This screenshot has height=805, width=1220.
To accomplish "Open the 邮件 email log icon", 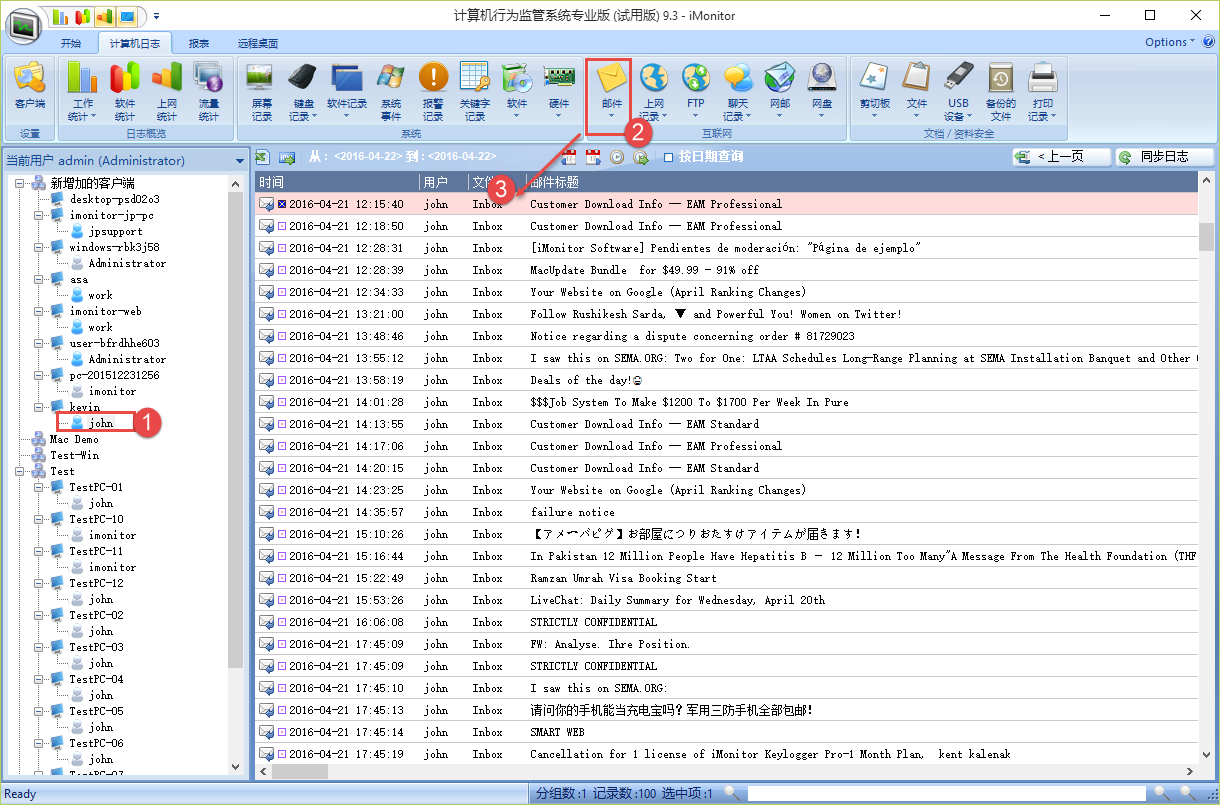I will (x=611, y=91).
